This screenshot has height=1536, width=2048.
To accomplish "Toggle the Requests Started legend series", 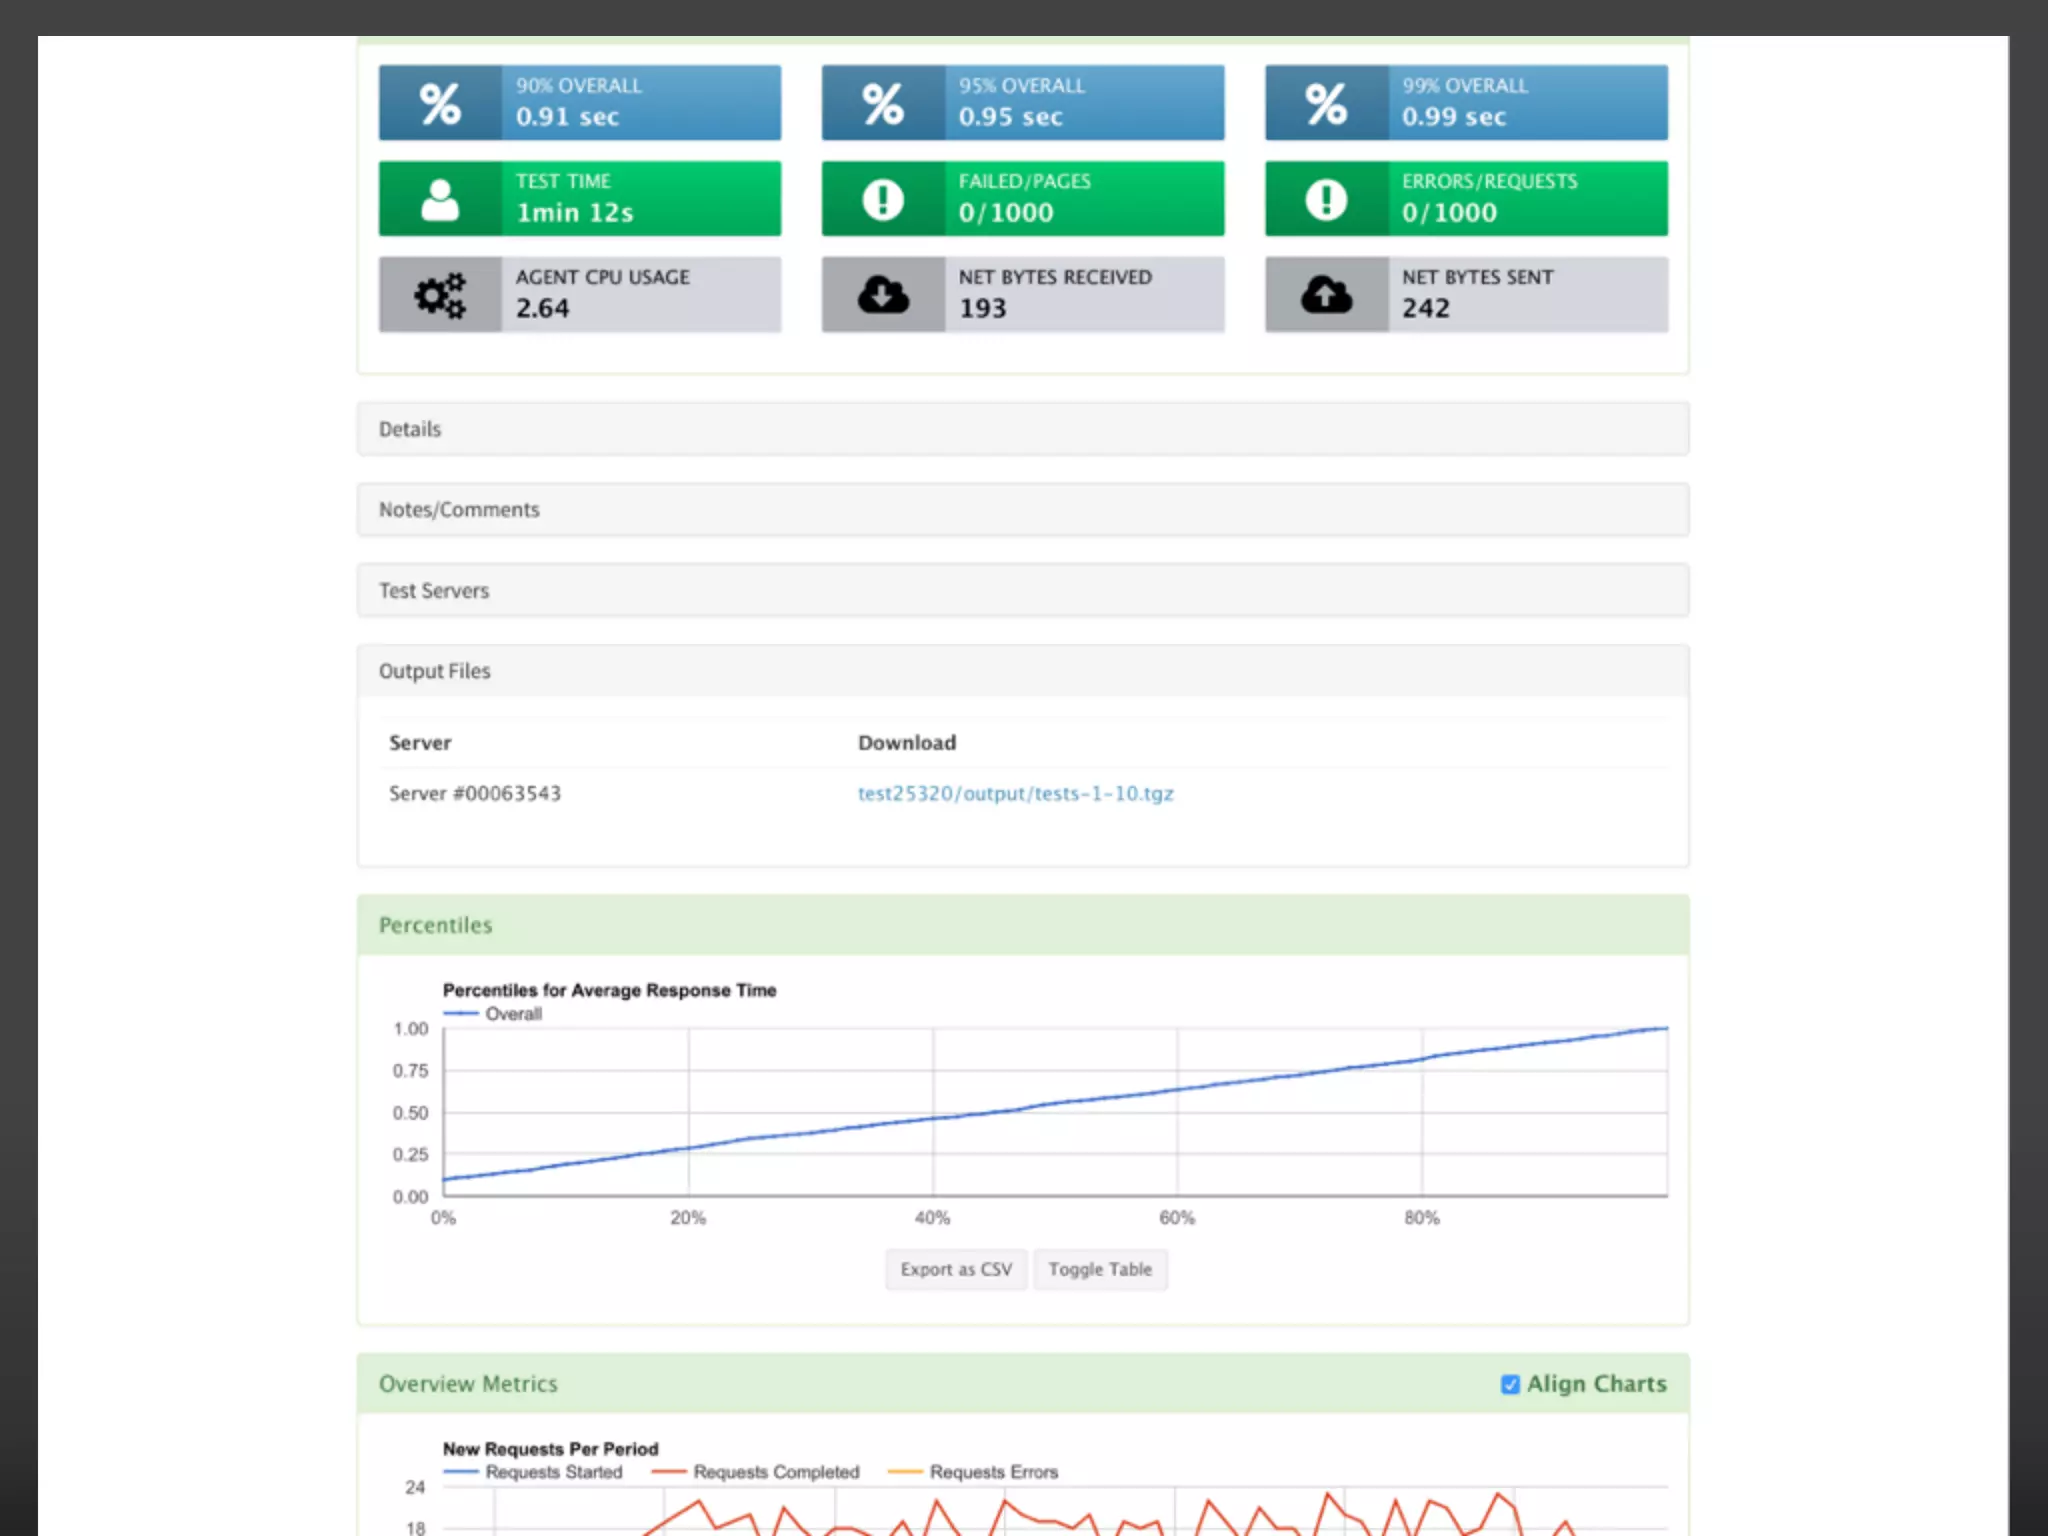I will (553, 1472).
